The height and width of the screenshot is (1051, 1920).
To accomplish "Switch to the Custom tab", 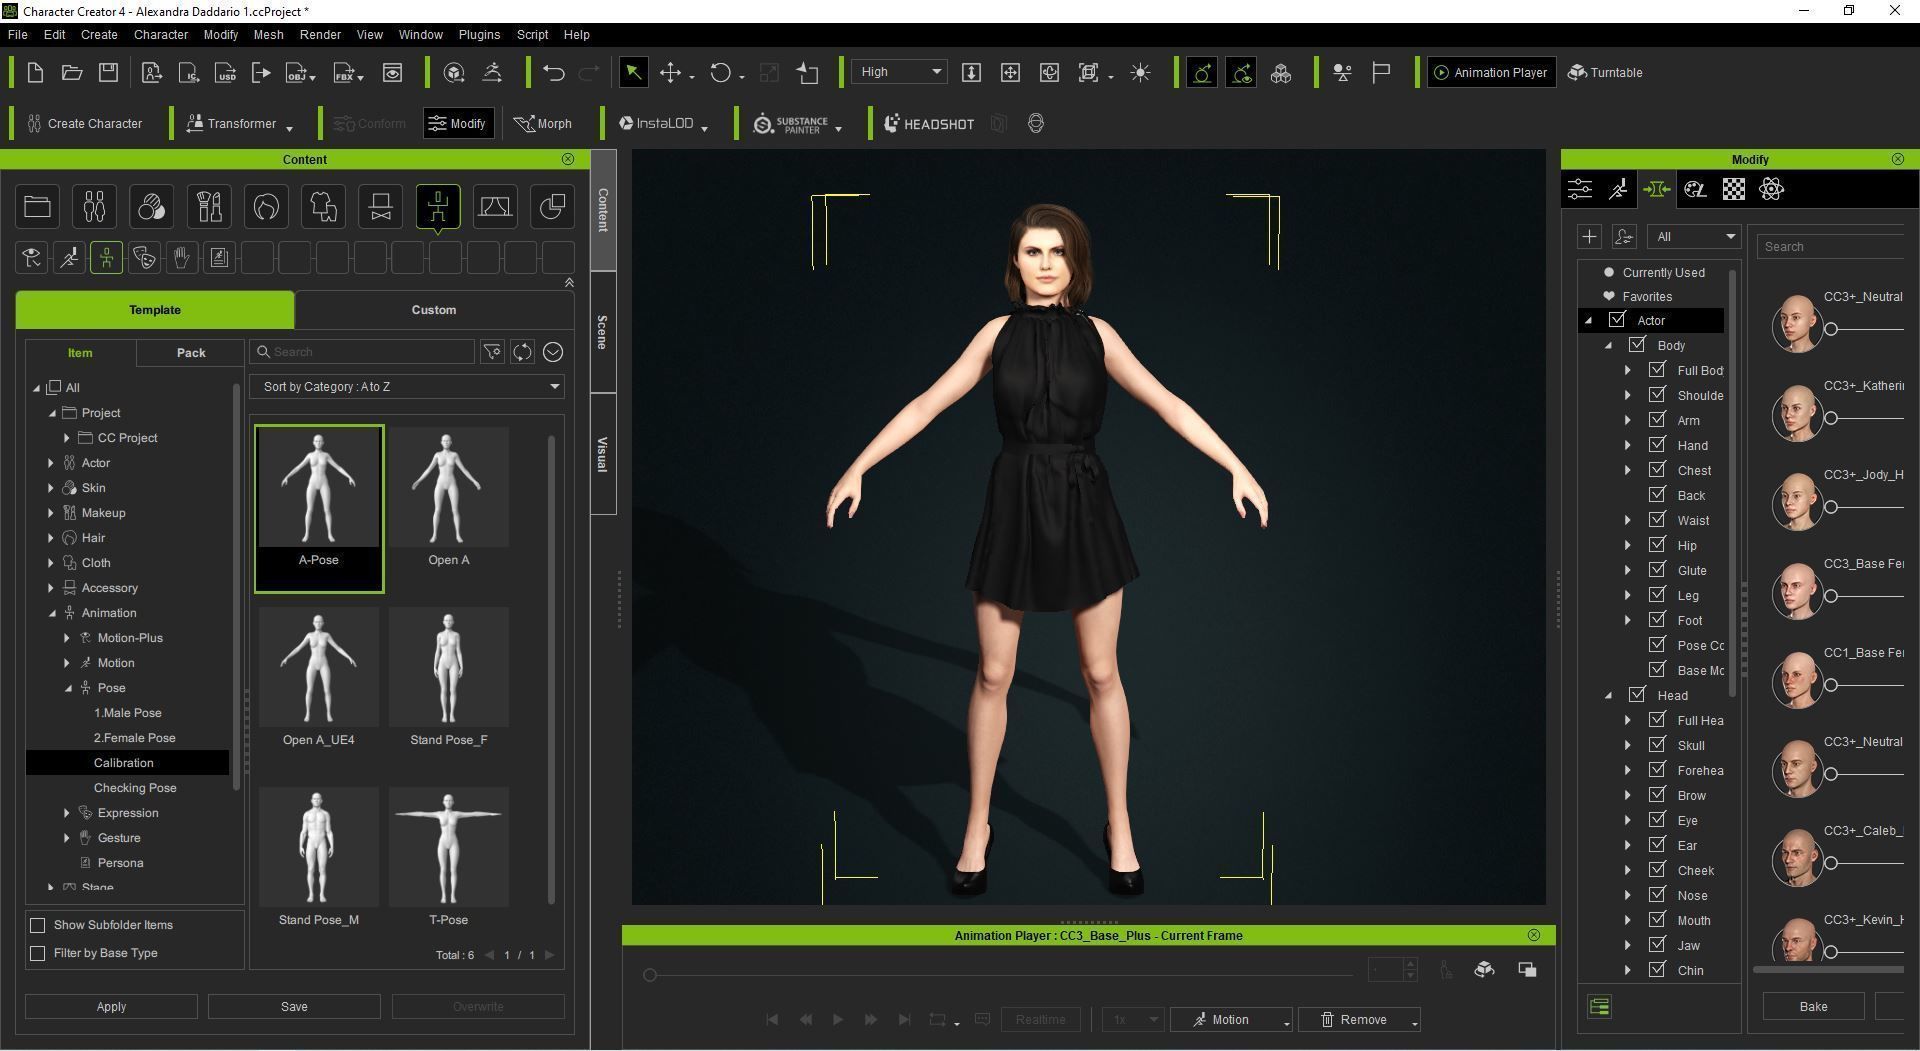I will (433, 309).
